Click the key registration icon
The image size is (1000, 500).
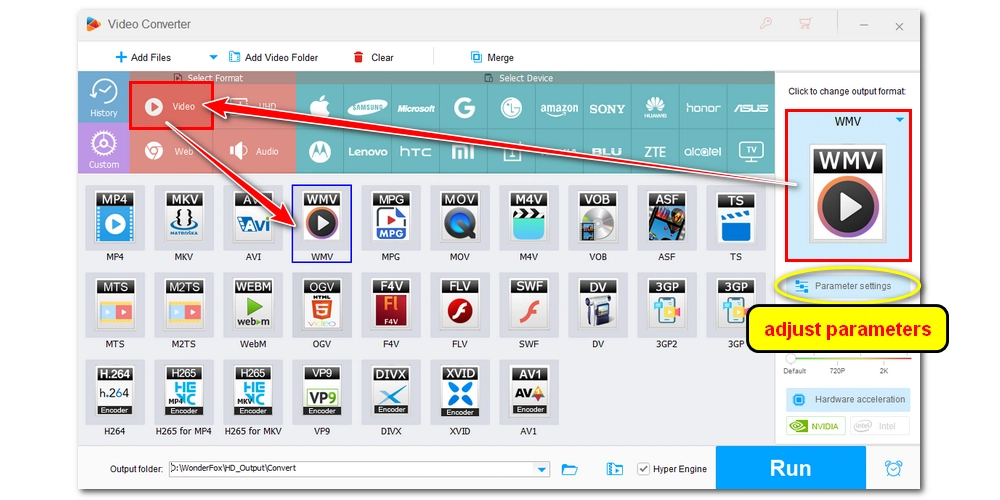765,24
